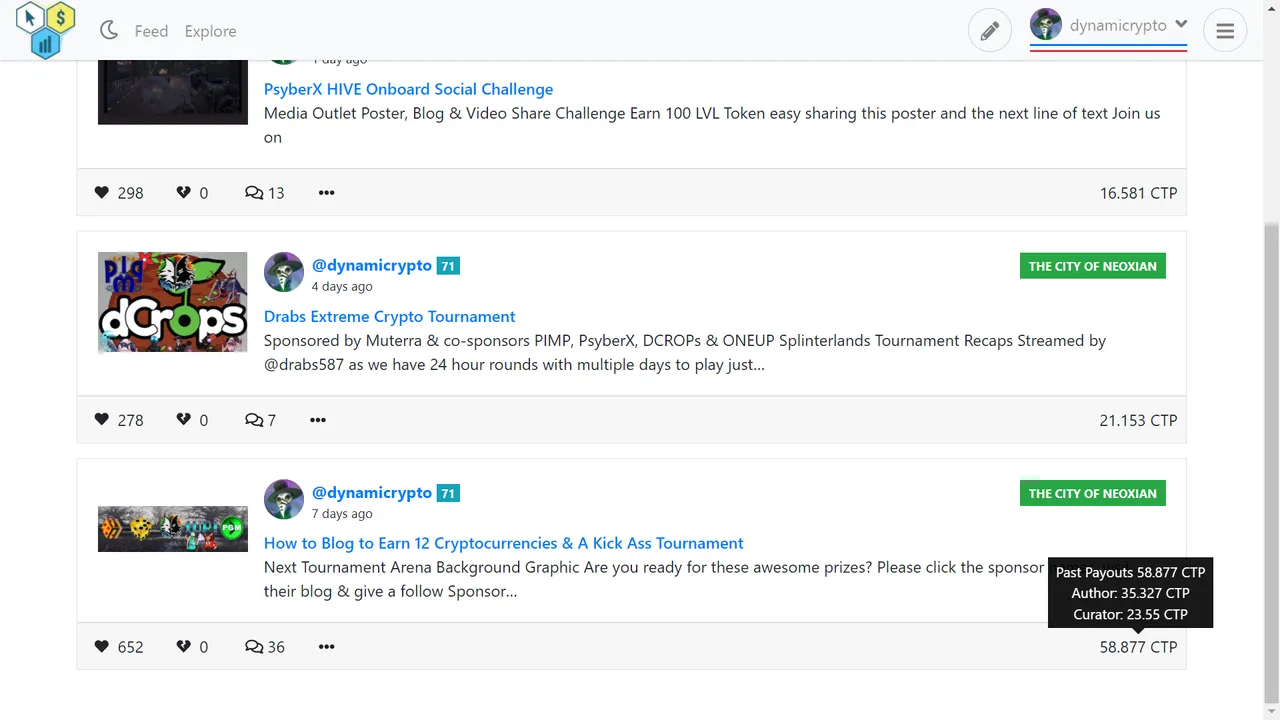
Task: Open the Explore tab
Action: click(210, 31)
